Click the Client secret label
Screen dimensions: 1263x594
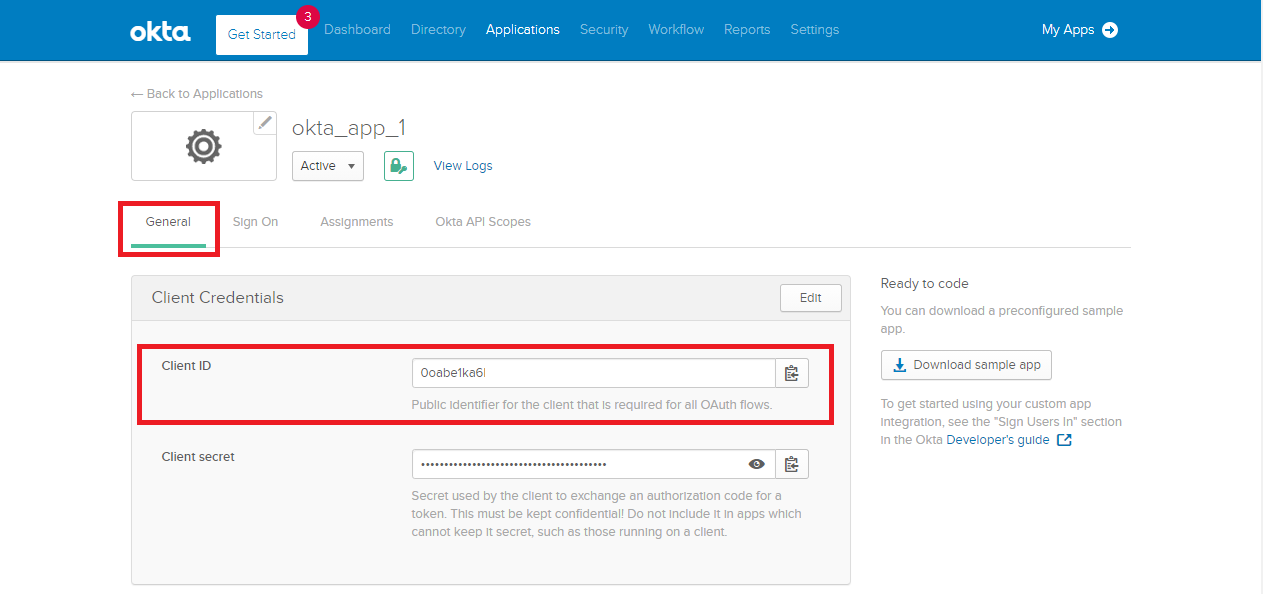click(198, 457)
